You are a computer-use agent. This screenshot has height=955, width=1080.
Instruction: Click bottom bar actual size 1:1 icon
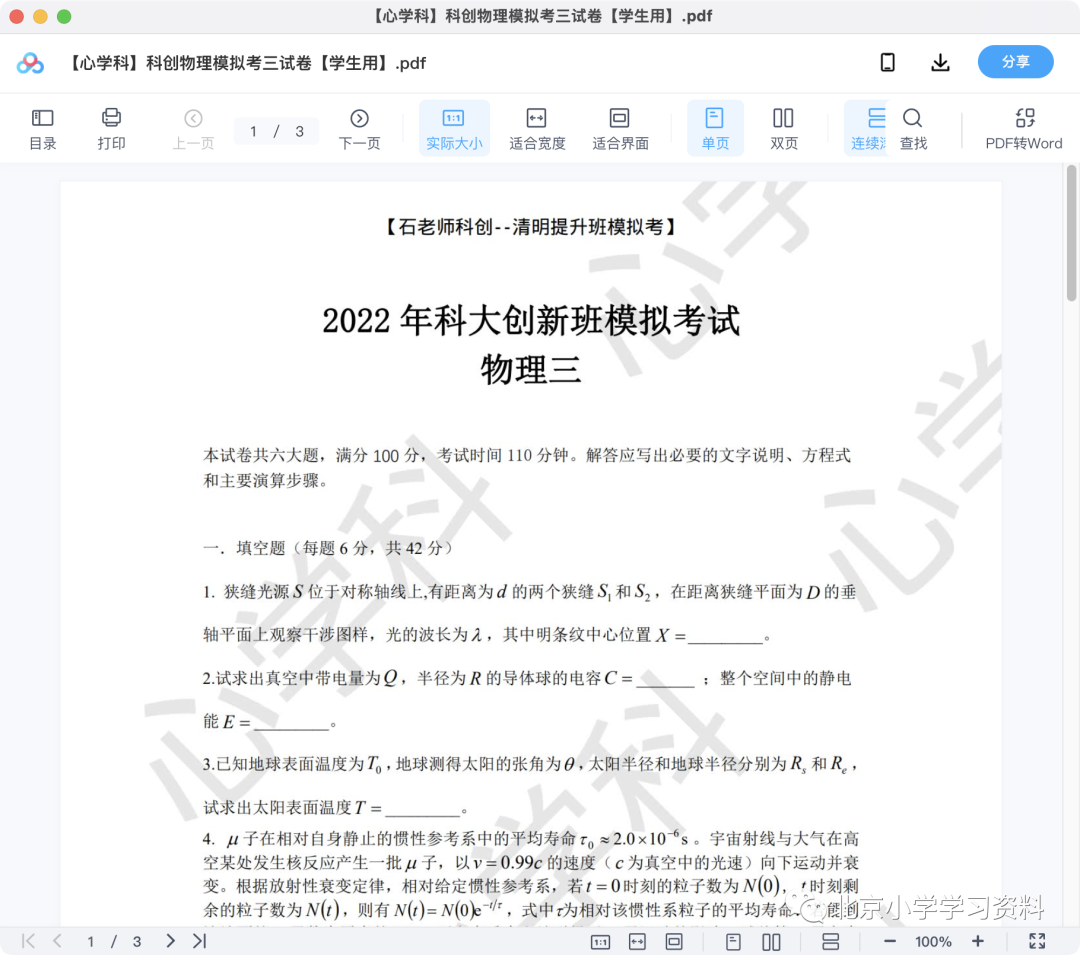point(600,941)
